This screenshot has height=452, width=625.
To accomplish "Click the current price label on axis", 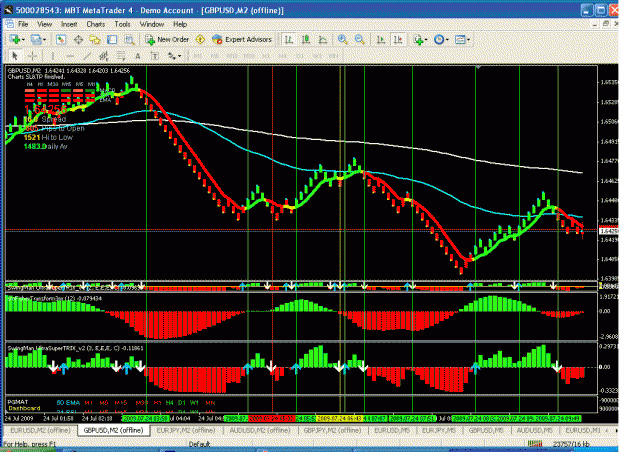I will 608,231.
